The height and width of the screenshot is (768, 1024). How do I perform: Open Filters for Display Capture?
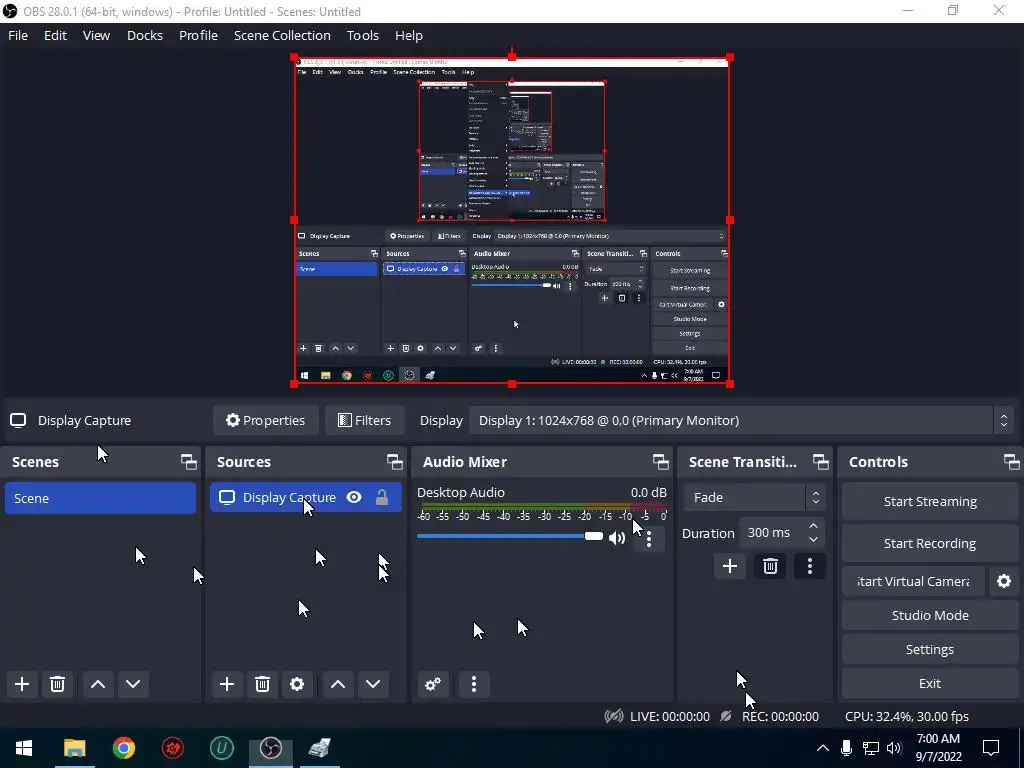tap(364, 421)
